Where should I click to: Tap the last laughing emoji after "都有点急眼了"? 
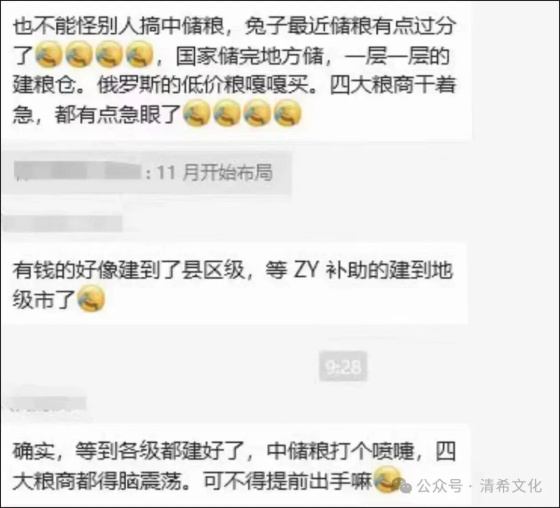click(288, 113)
